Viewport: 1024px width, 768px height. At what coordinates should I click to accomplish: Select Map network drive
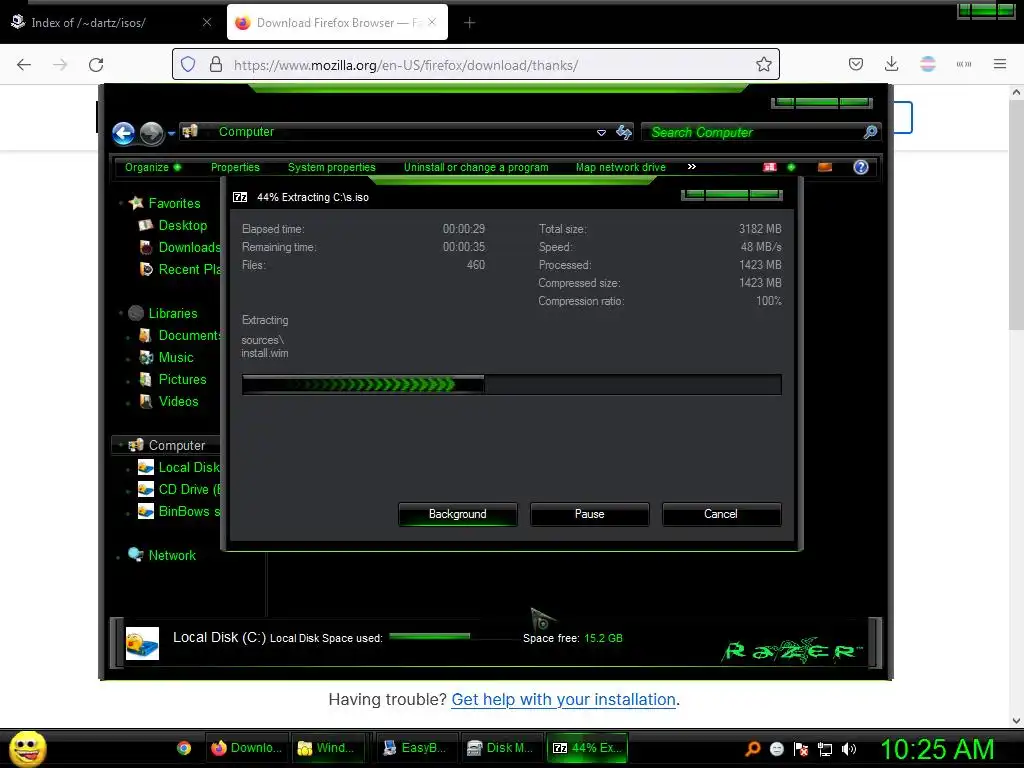pyautogui.click(x=621, y=167)
